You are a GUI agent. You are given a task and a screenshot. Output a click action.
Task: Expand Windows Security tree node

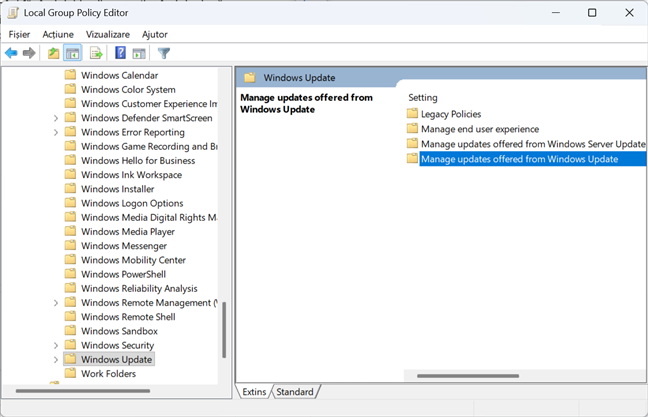click(x=56, y=346)
